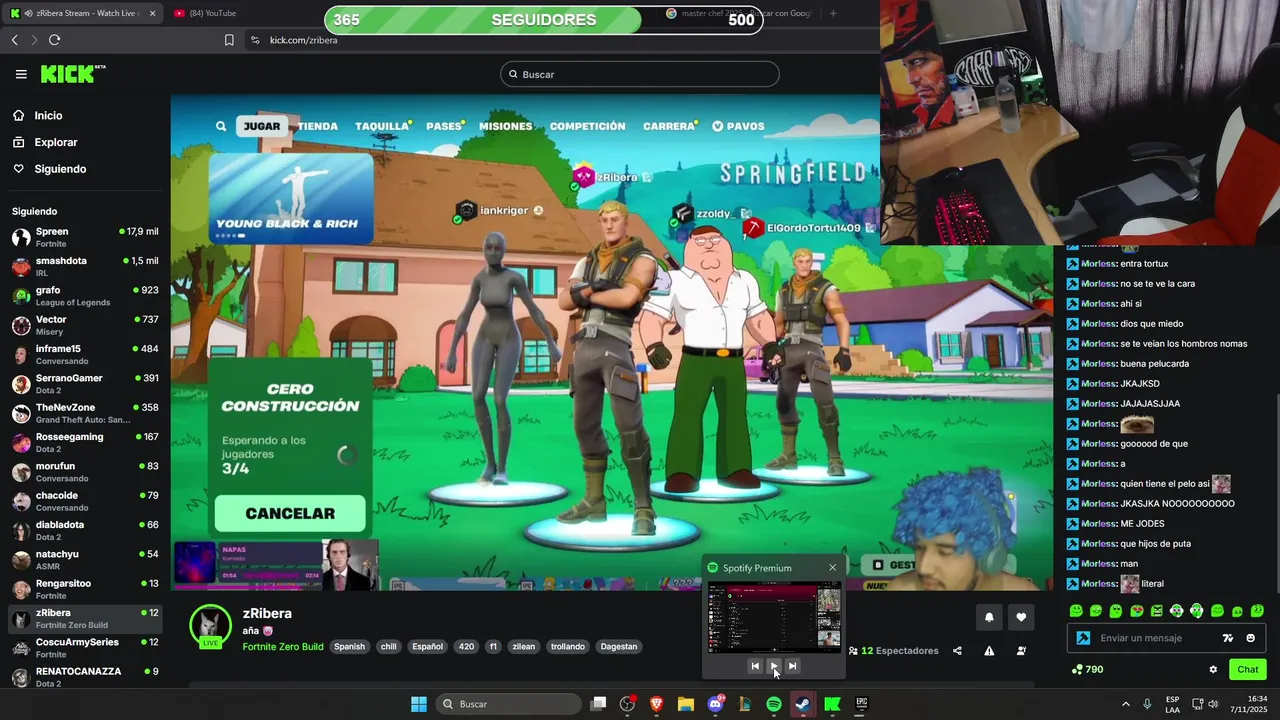Open the emoji picker in chat input

click(1250, 638)
